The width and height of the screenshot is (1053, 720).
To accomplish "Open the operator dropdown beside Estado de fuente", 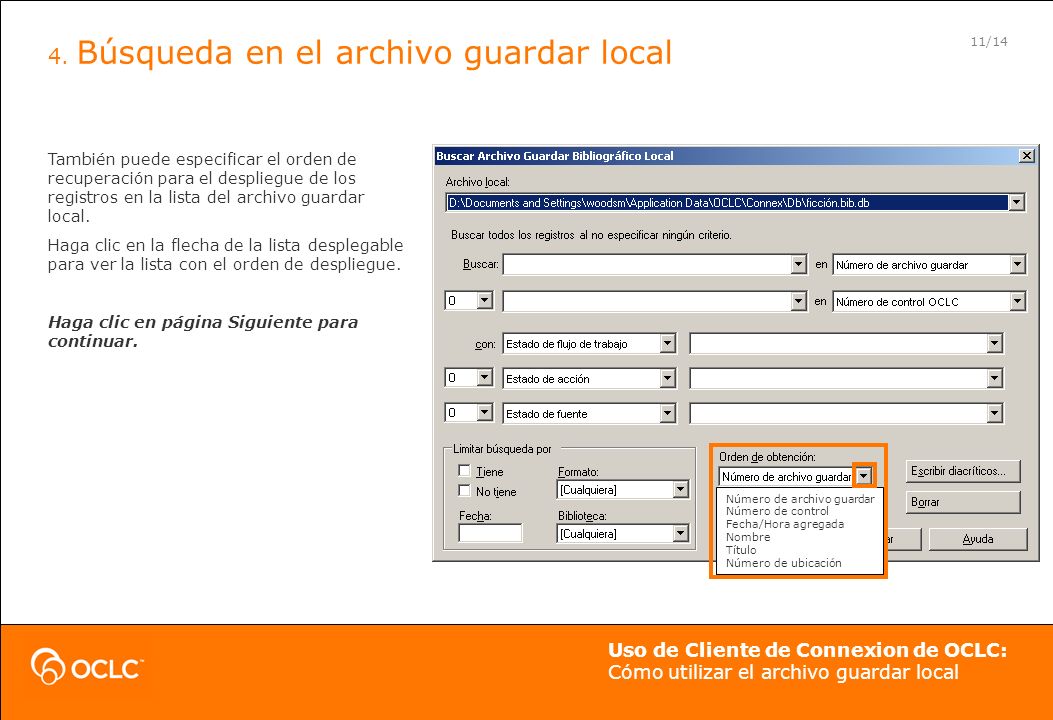I will 485,412.
